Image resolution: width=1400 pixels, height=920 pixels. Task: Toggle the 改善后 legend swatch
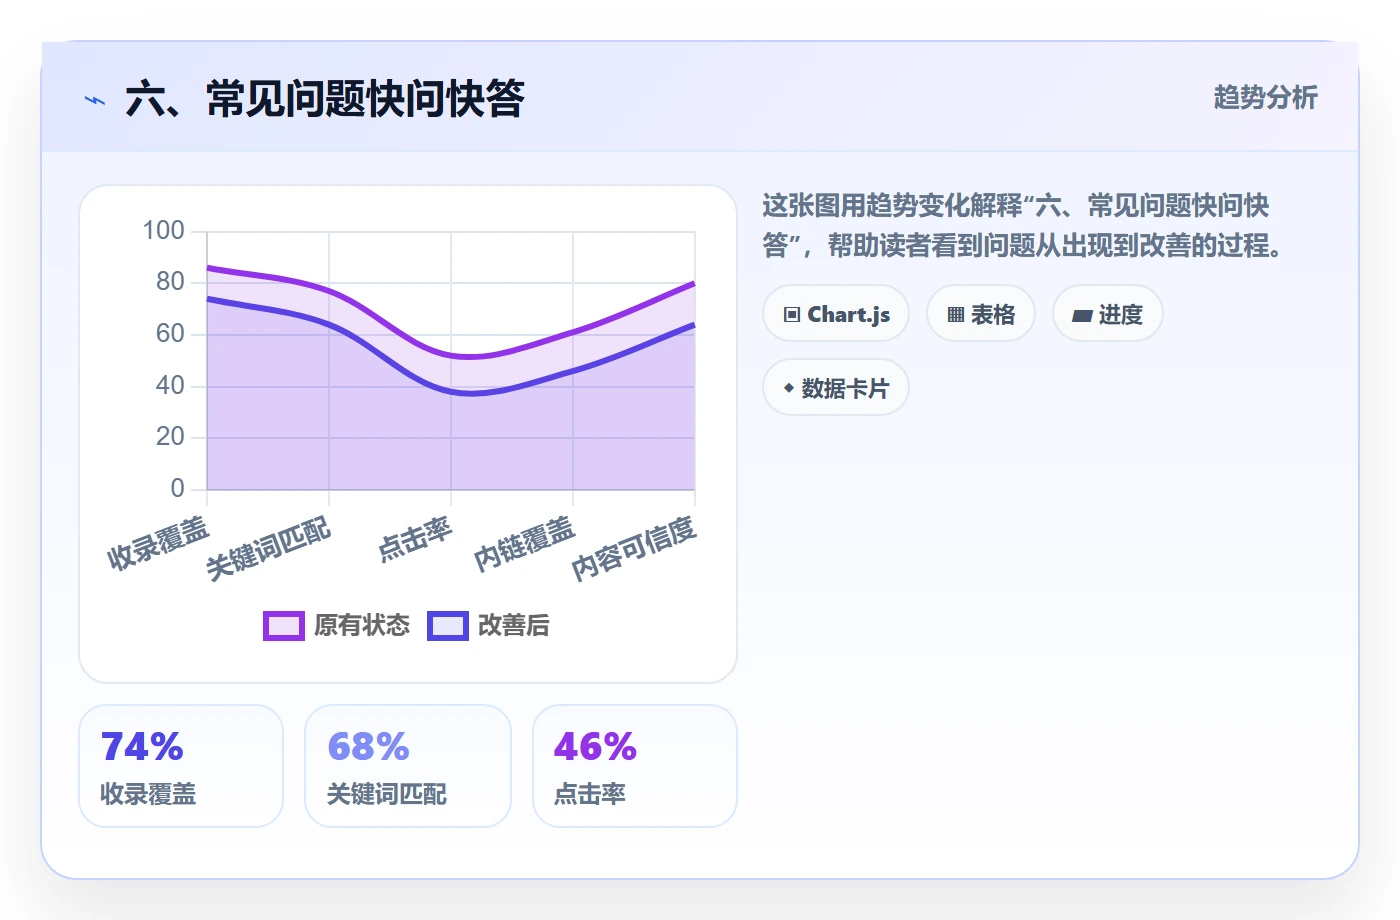pos(448,626)
